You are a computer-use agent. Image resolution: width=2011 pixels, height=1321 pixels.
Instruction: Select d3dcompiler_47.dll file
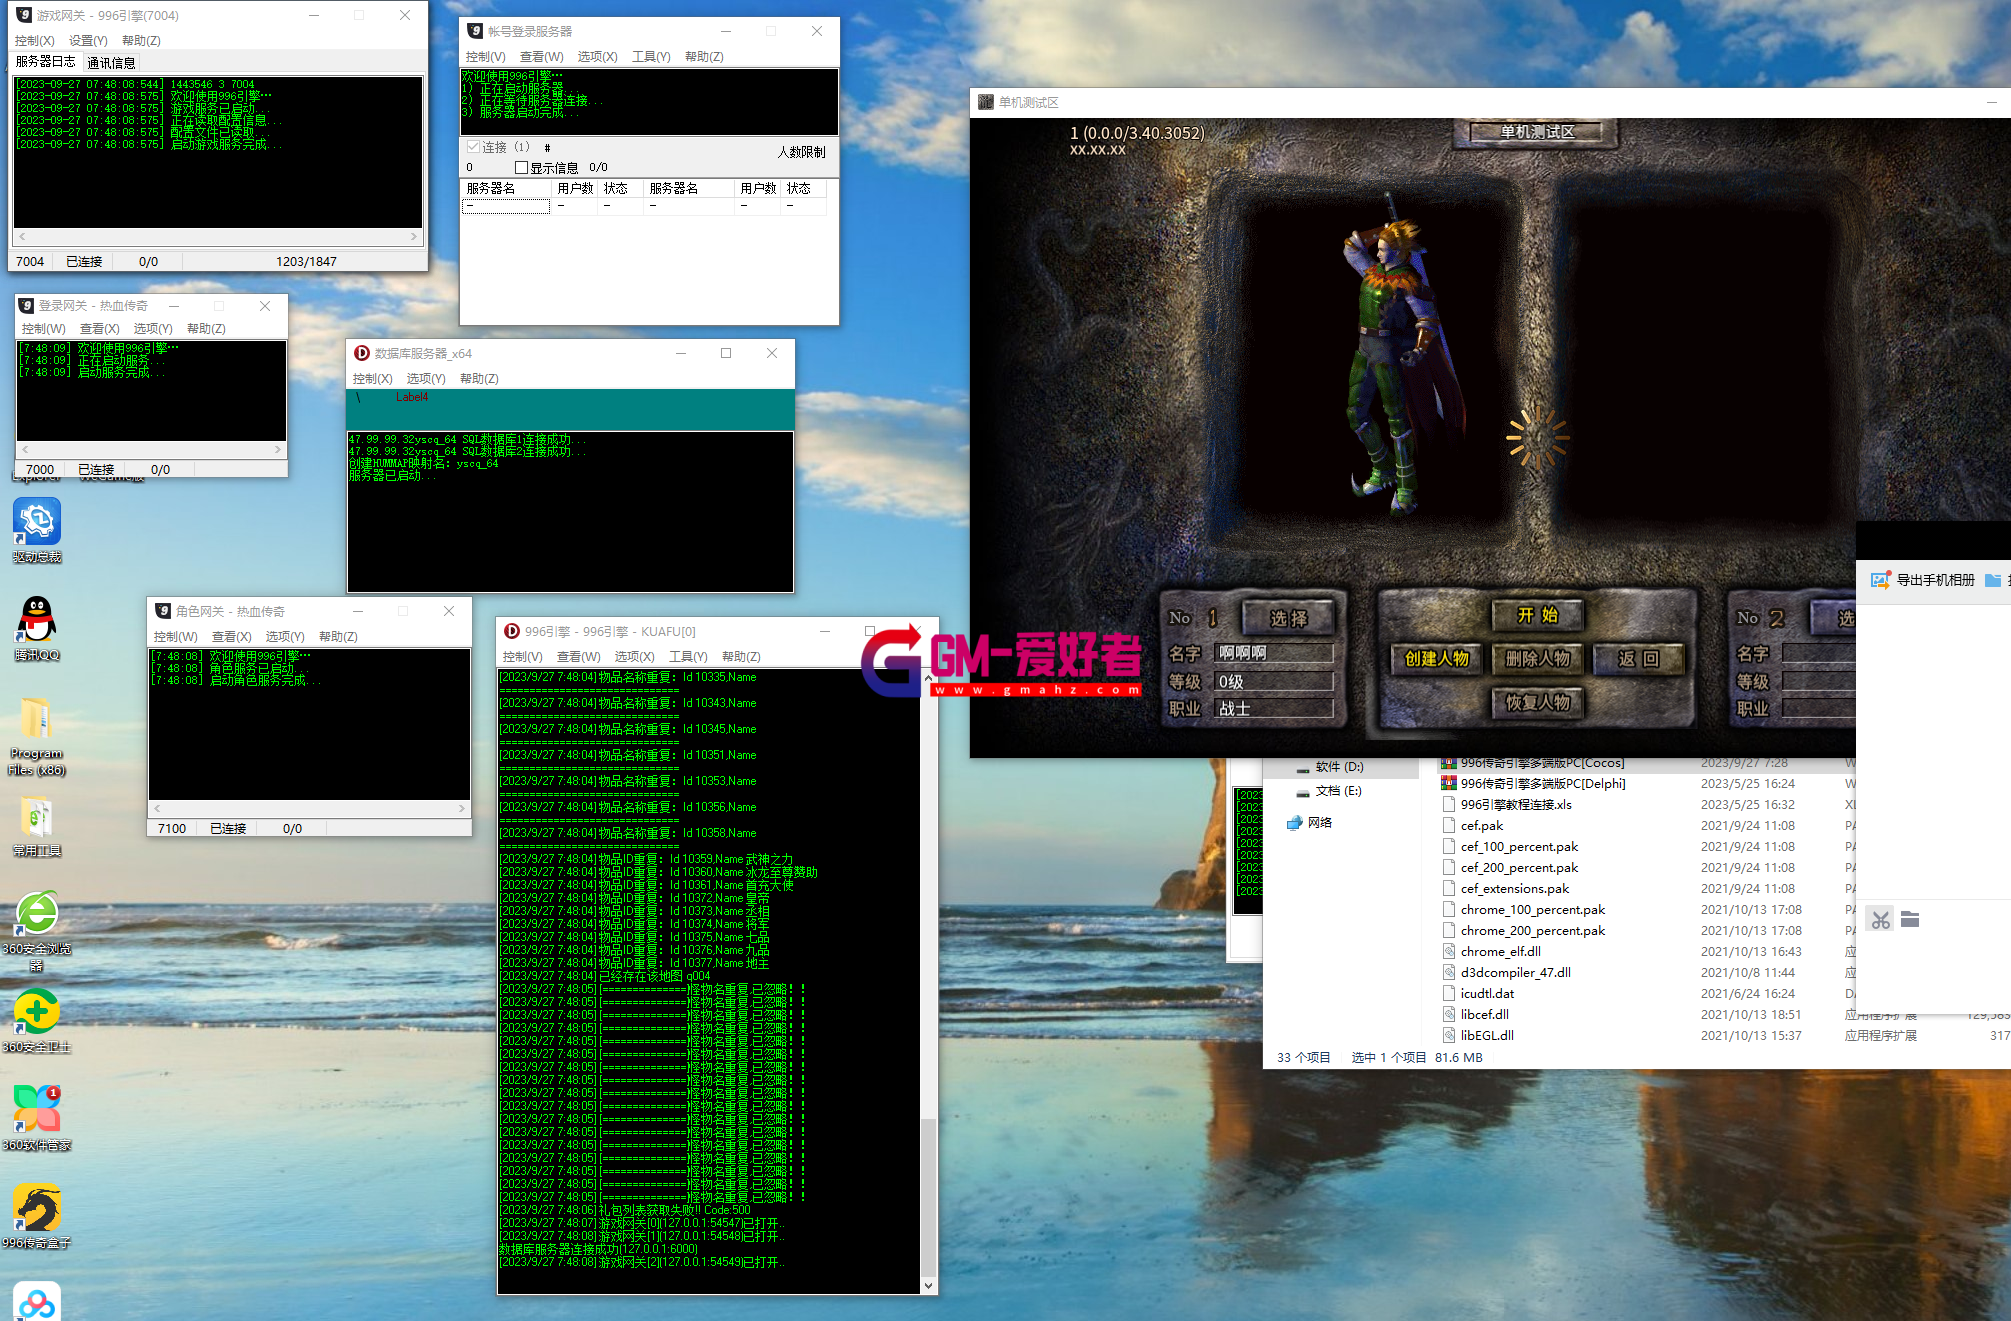click(x=1515, y=972)
